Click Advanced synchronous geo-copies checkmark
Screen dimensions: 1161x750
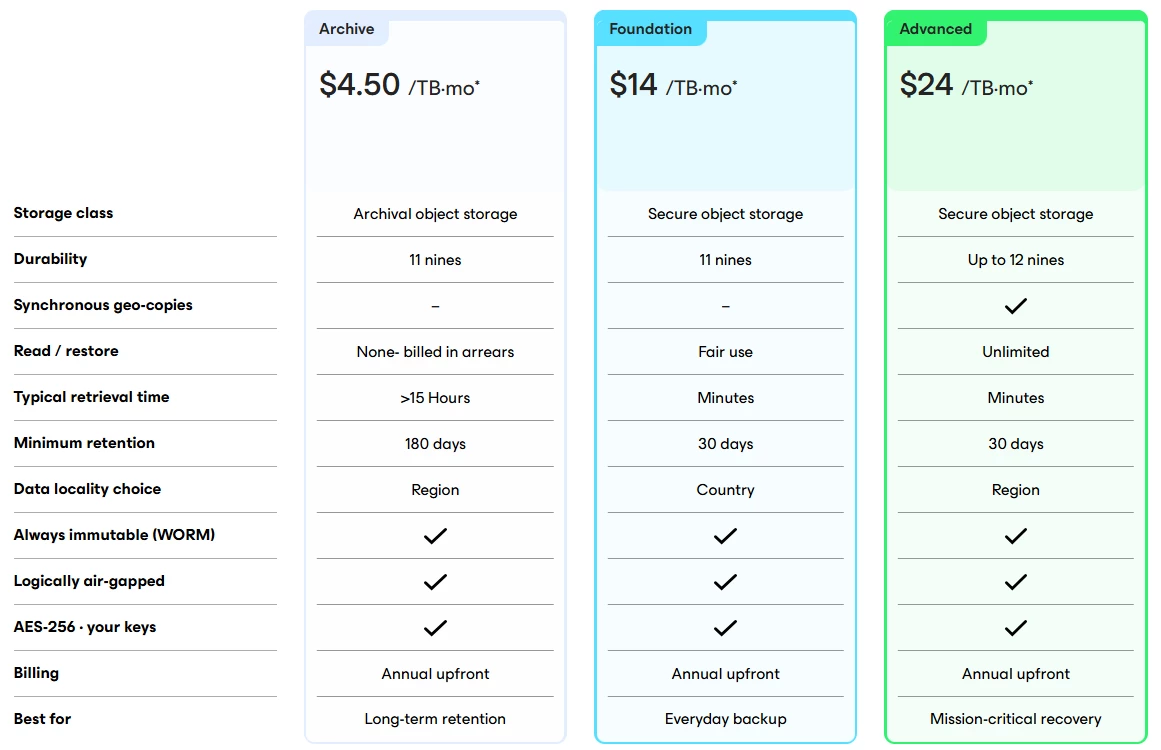(x=1015, y=306)
